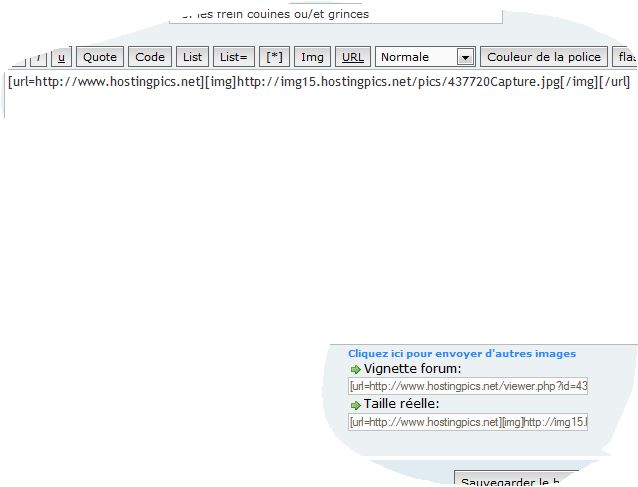Follow 'Cliquez ici pour envoyer d'autres images' link
Screen dimensions: 638x487
tap(462, 354)
